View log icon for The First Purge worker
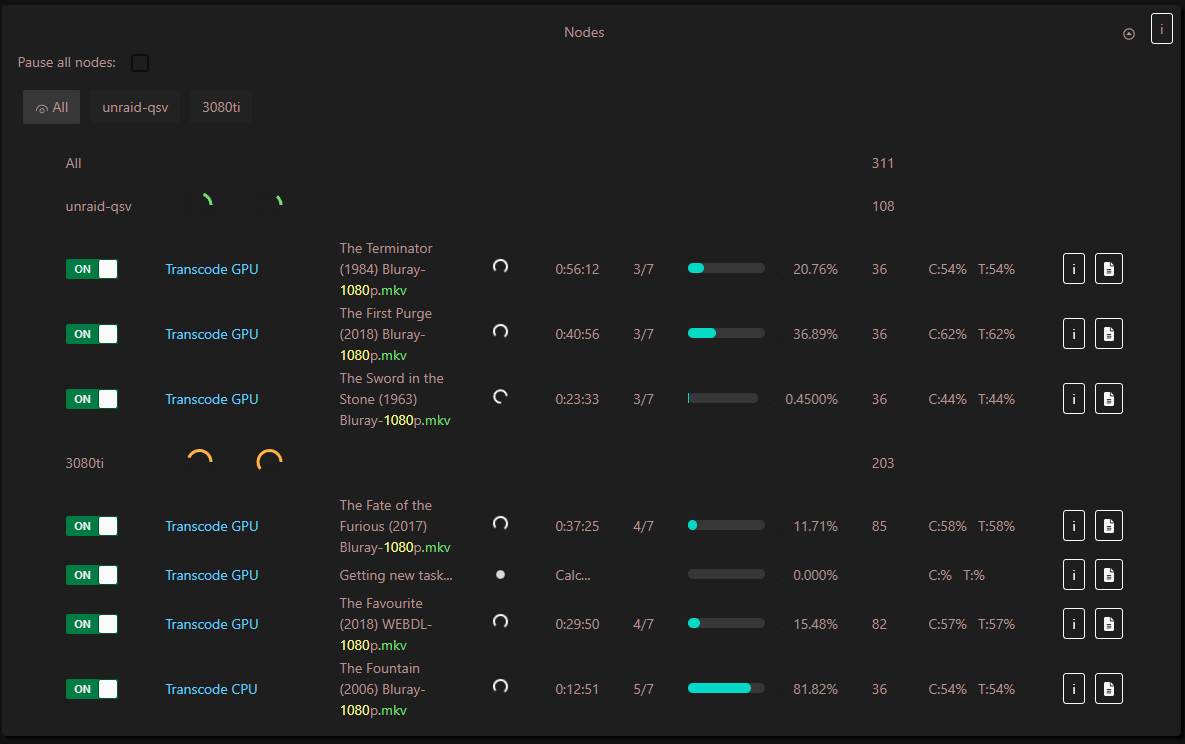This screenshot has height=744, width=1185. (1108, 333)
